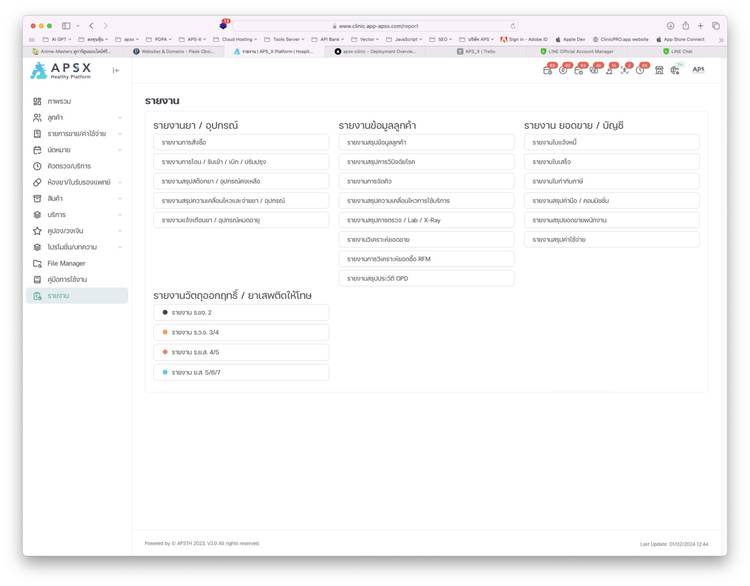Switch to the APS_X Trello browser tab
Image resolution: width=750 pixels, height=586 pixels.
click(x=480, y=51)
